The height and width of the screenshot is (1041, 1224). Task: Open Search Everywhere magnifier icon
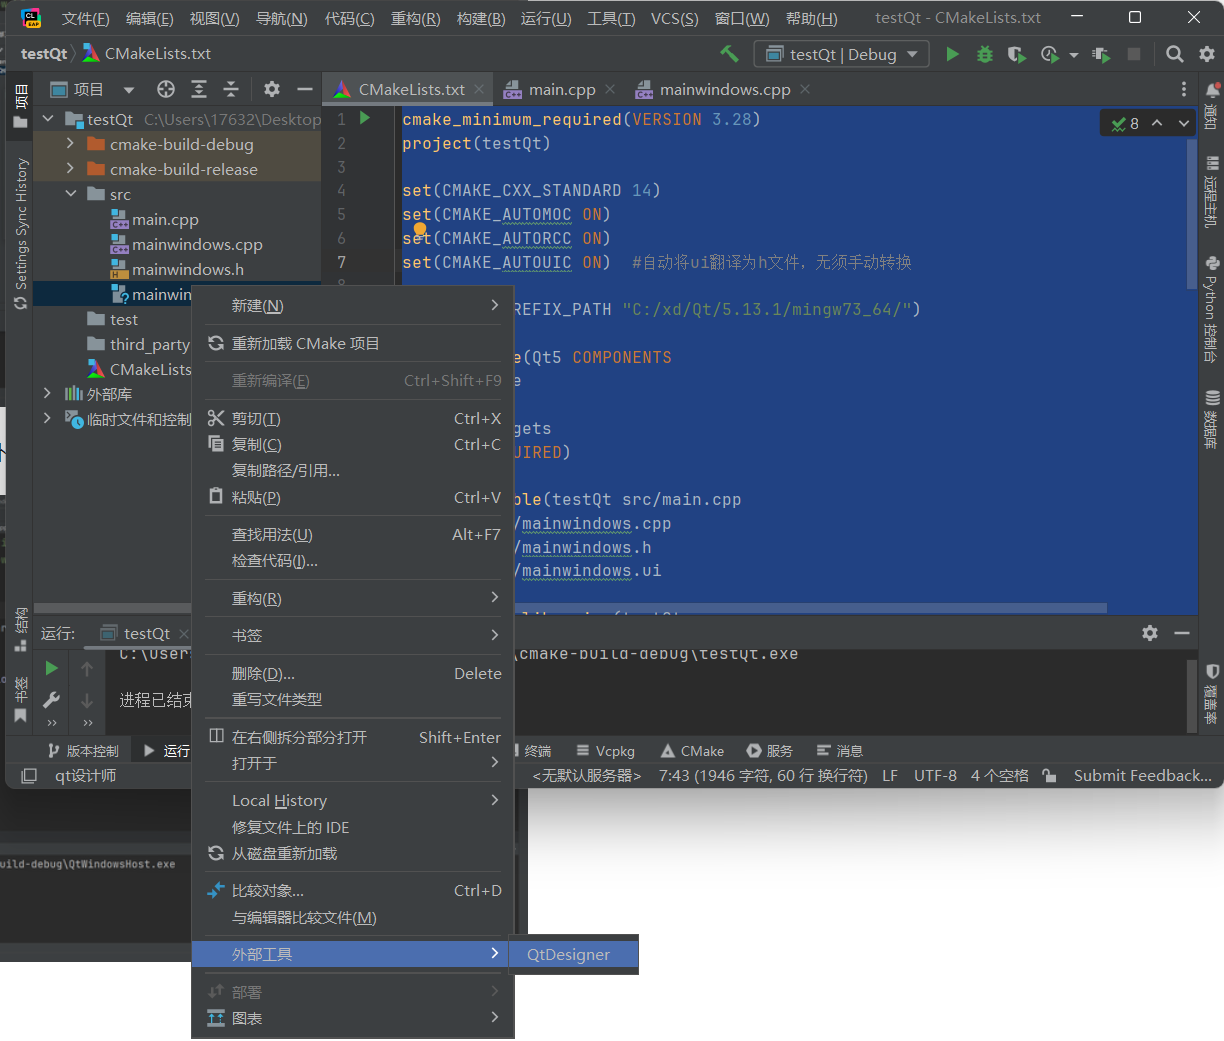1175,54
